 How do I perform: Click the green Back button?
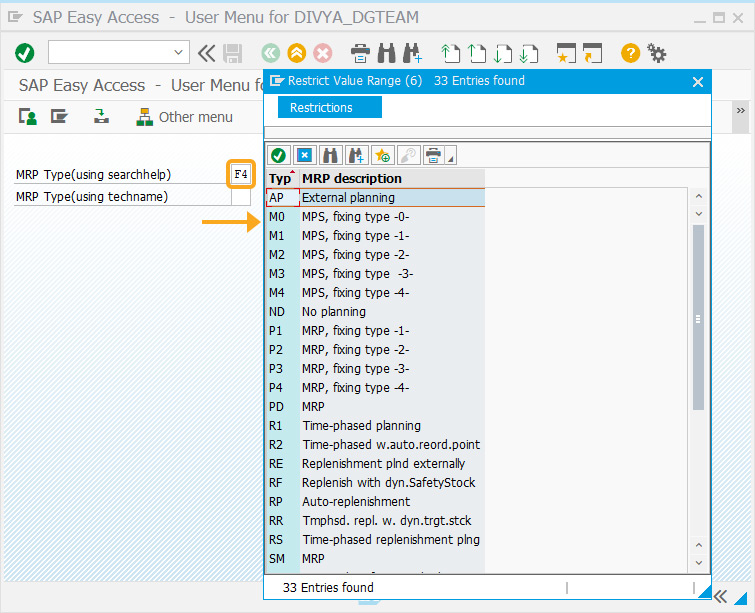click(271, 53)
